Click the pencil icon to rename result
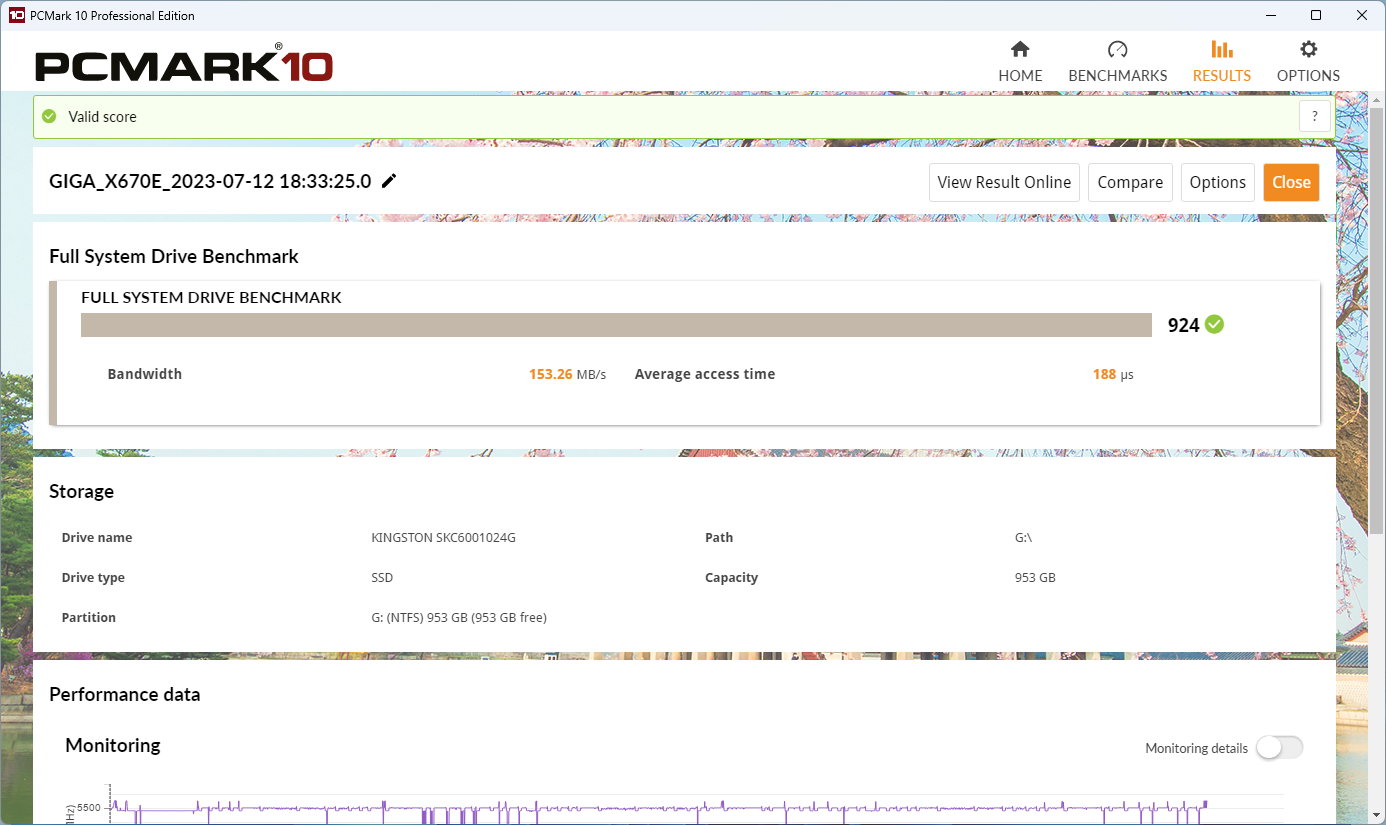This screenshot has height=825, width=1386. coord(389,181)
